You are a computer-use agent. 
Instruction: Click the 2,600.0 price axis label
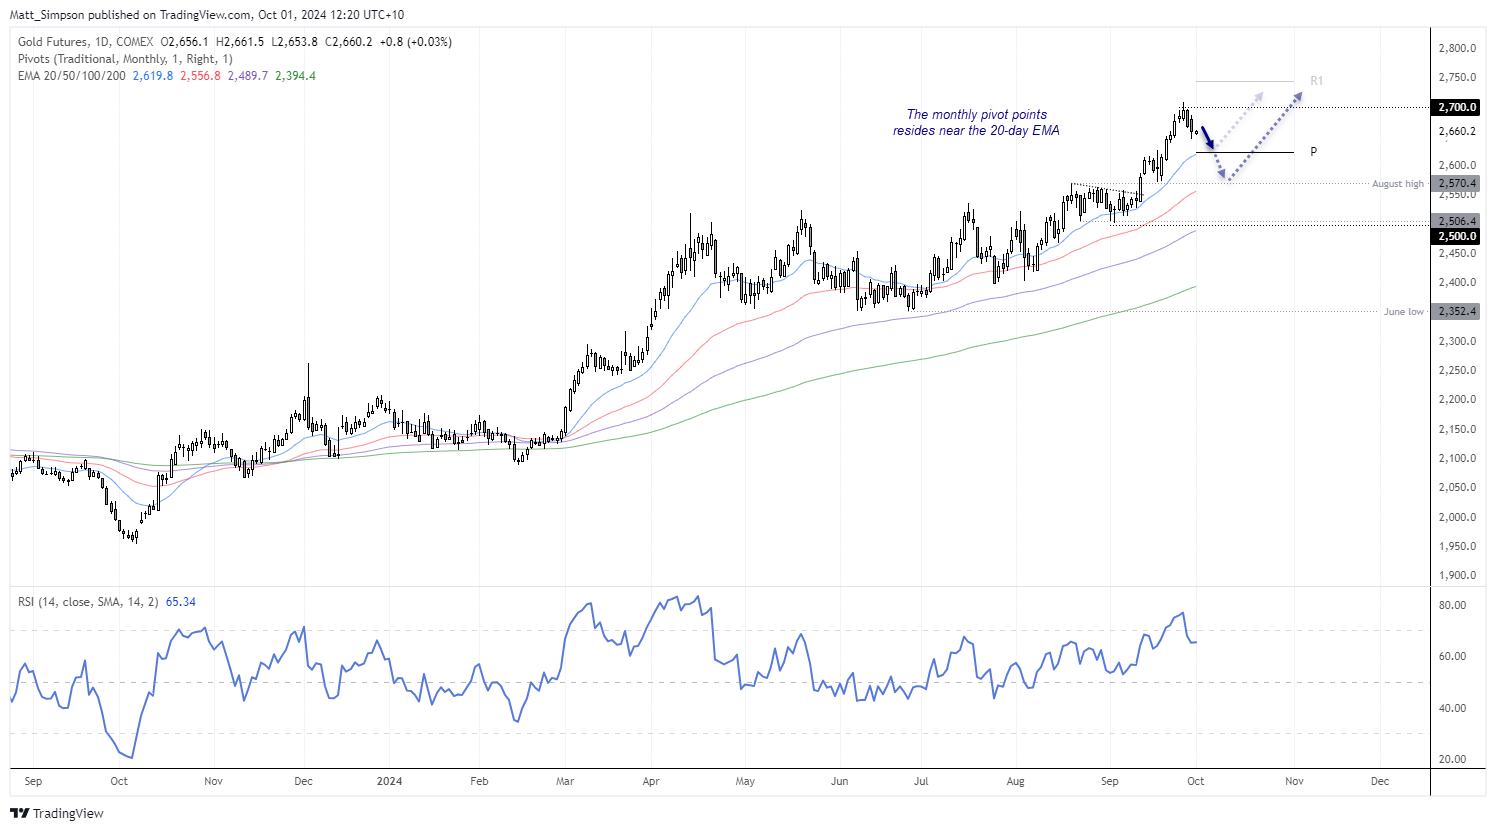pyautogui.click(x=1457, y=165)
